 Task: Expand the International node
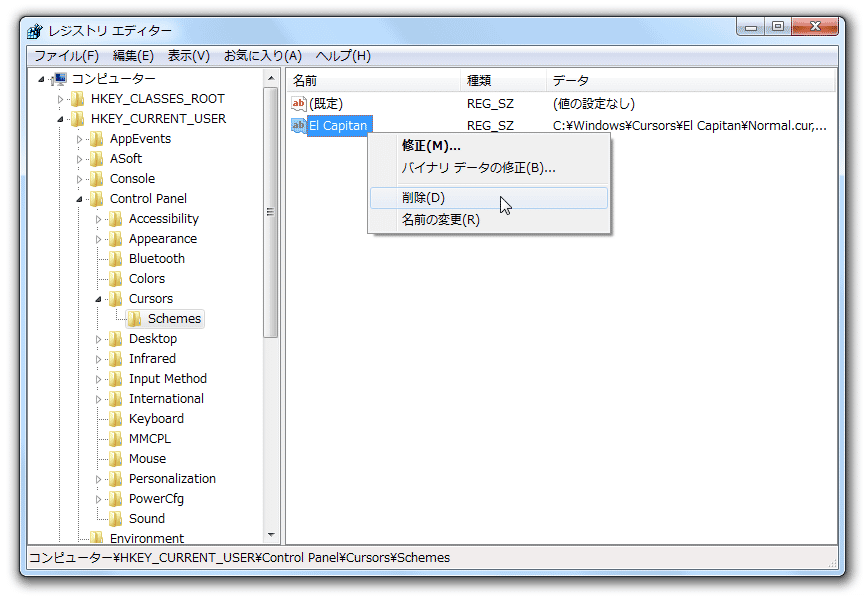(98, 399)
